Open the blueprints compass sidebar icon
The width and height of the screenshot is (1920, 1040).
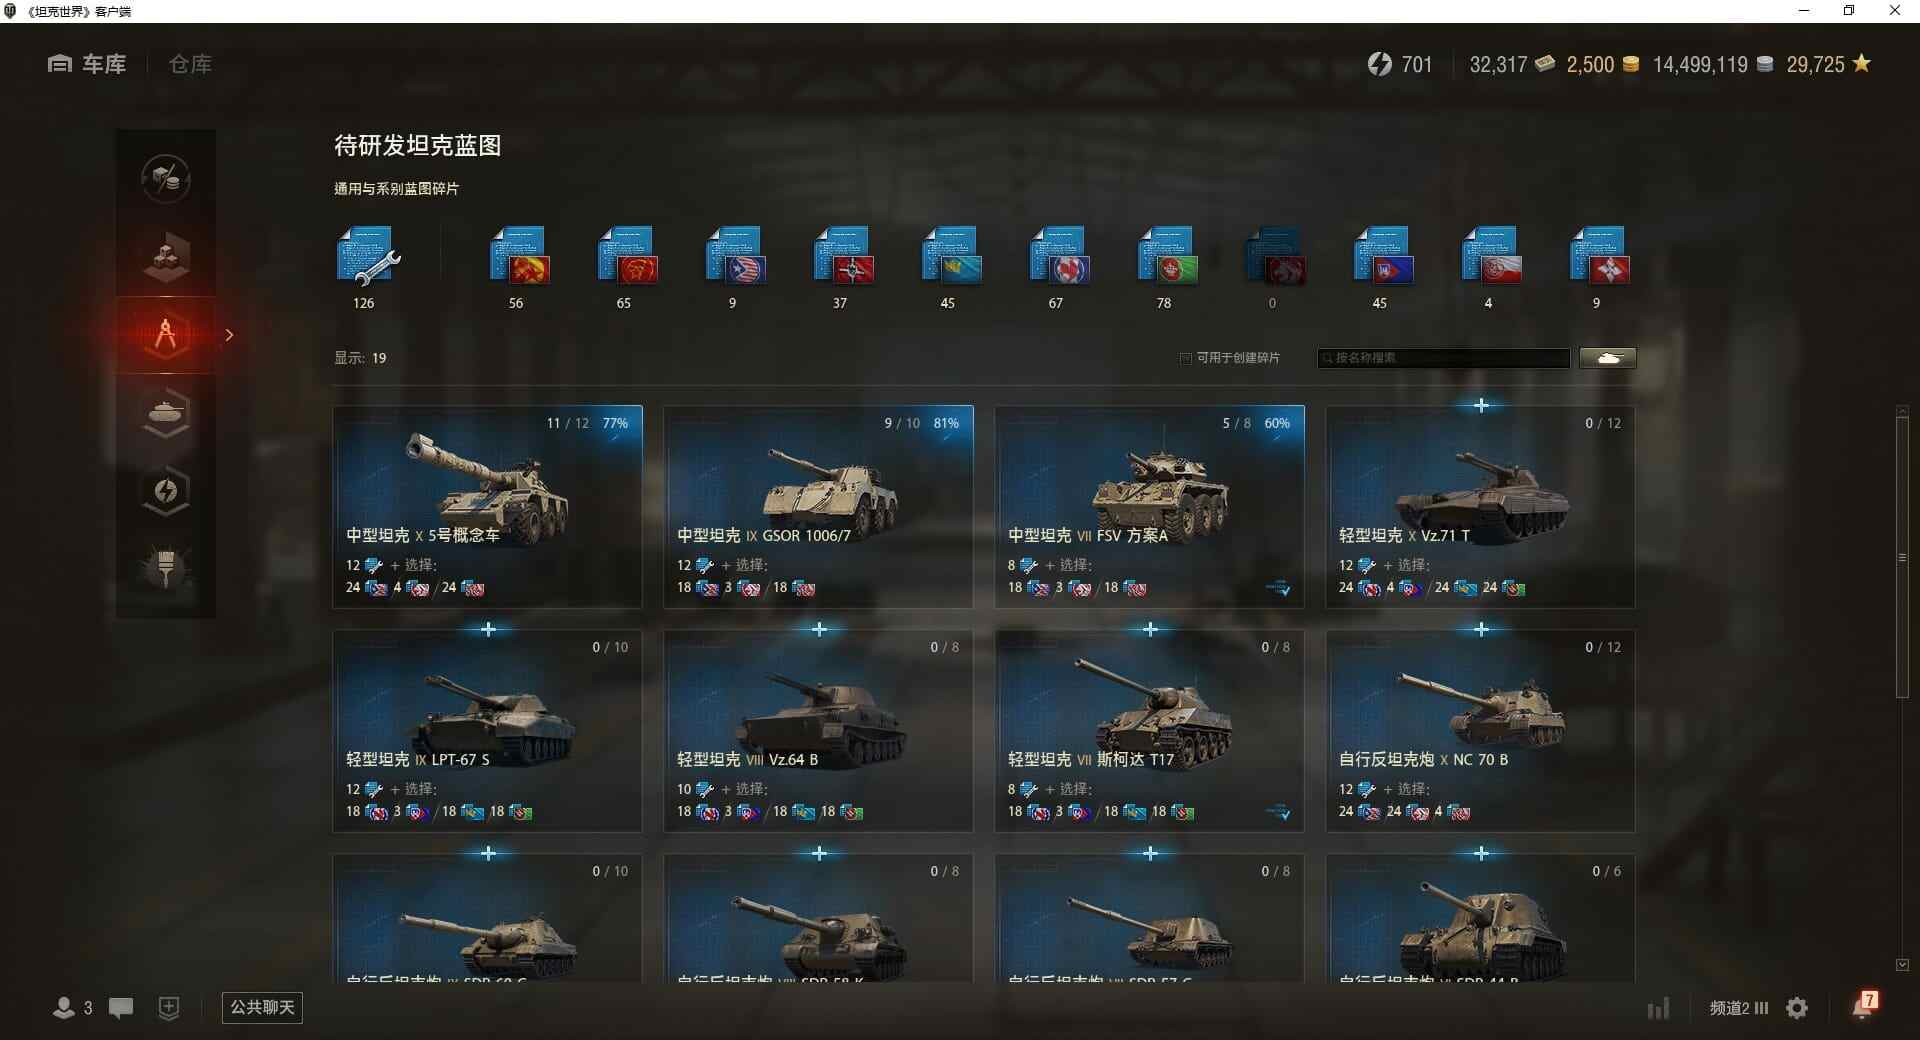(x=166, y=335)
